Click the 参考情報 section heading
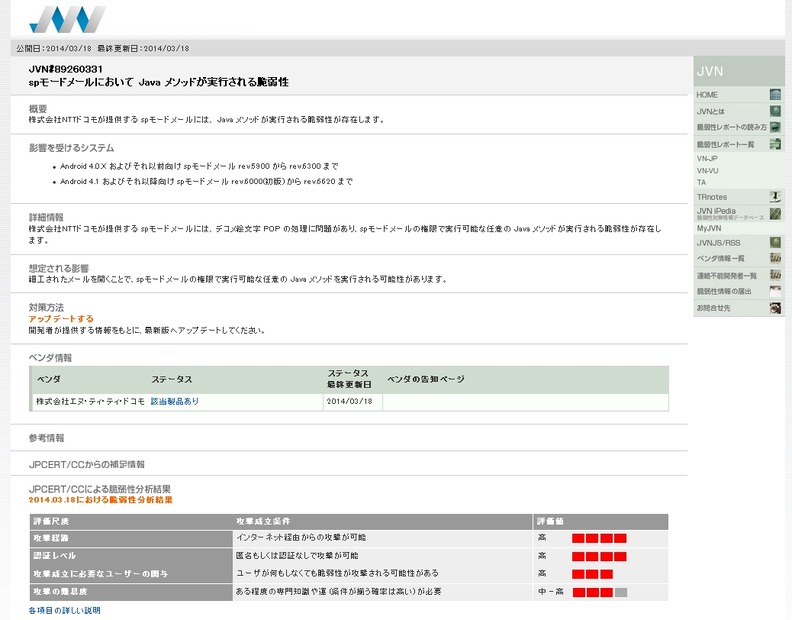Image resolution: width=792 pixels, height=620 pixels. (x=46, y=438)
